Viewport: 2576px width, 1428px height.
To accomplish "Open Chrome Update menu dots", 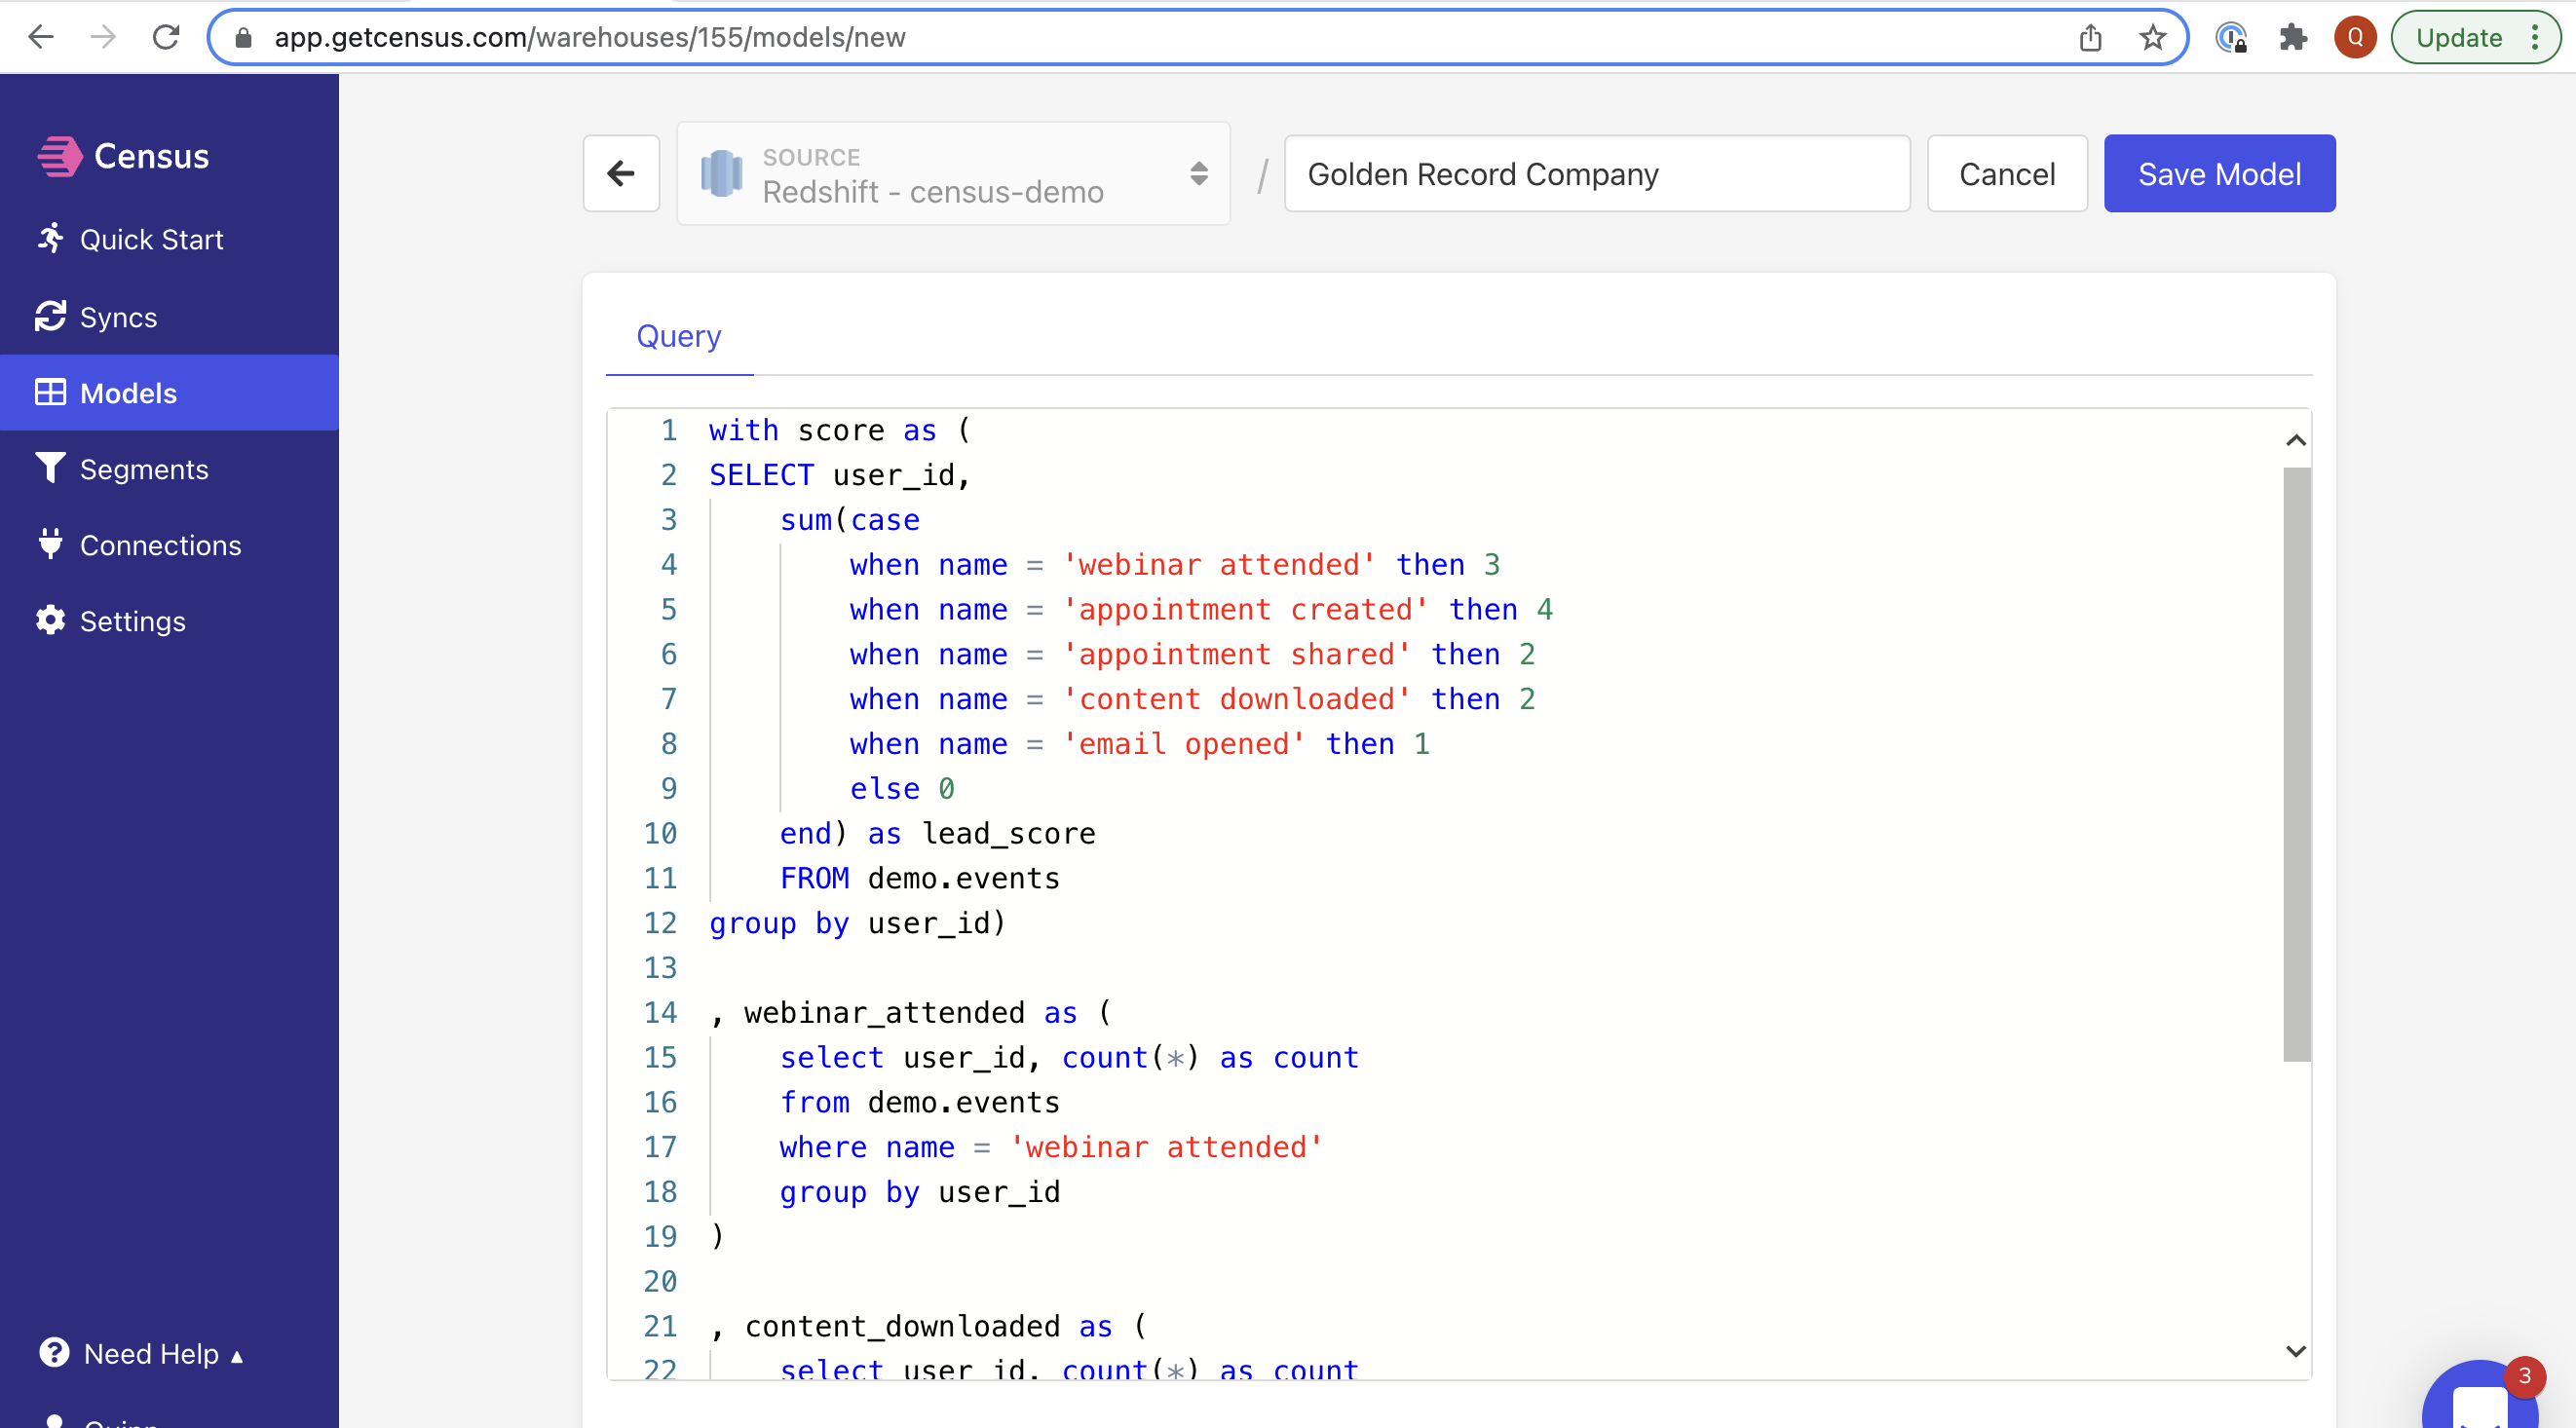I will point(2535,38).
